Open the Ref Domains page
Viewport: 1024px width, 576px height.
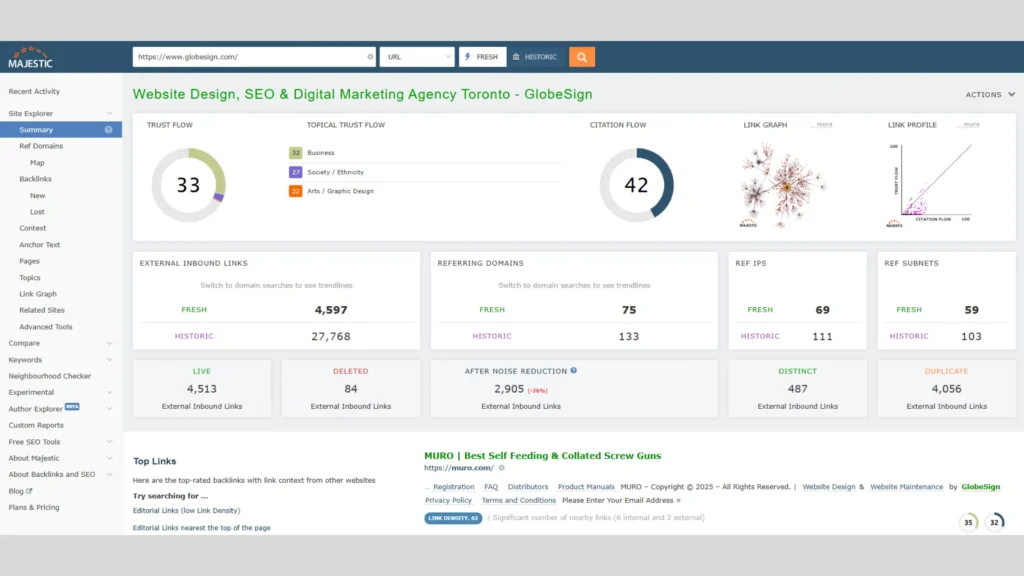41,146
